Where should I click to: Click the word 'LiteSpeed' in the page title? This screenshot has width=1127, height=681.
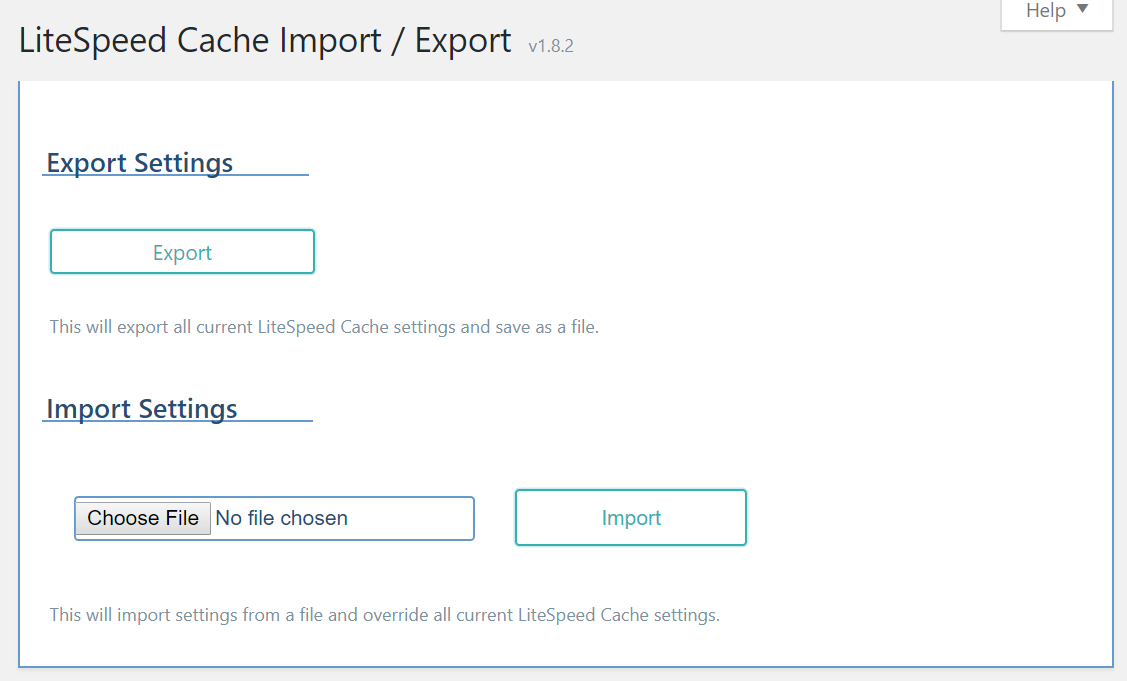tap(93, 40)
